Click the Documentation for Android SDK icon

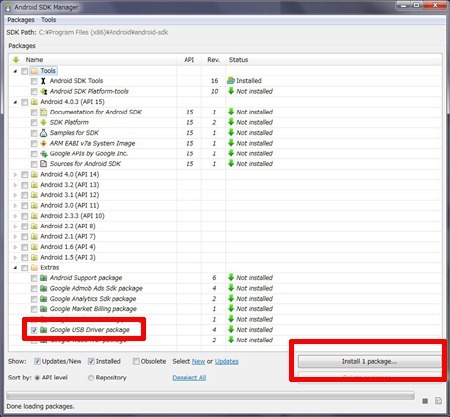click(x=43, y=112)
